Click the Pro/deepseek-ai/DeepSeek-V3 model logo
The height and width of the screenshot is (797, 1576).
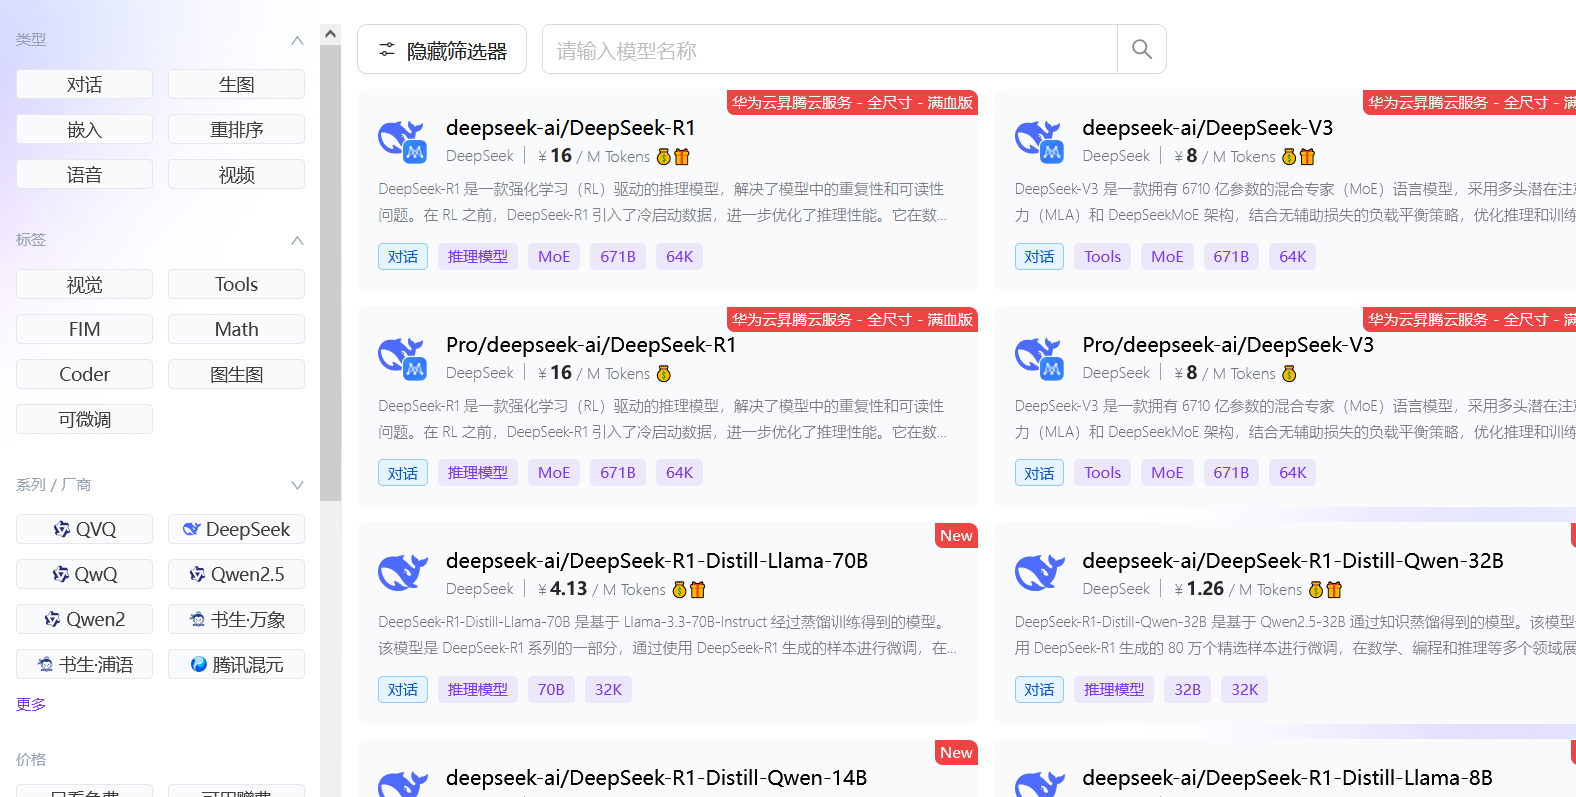(1039, 358)
